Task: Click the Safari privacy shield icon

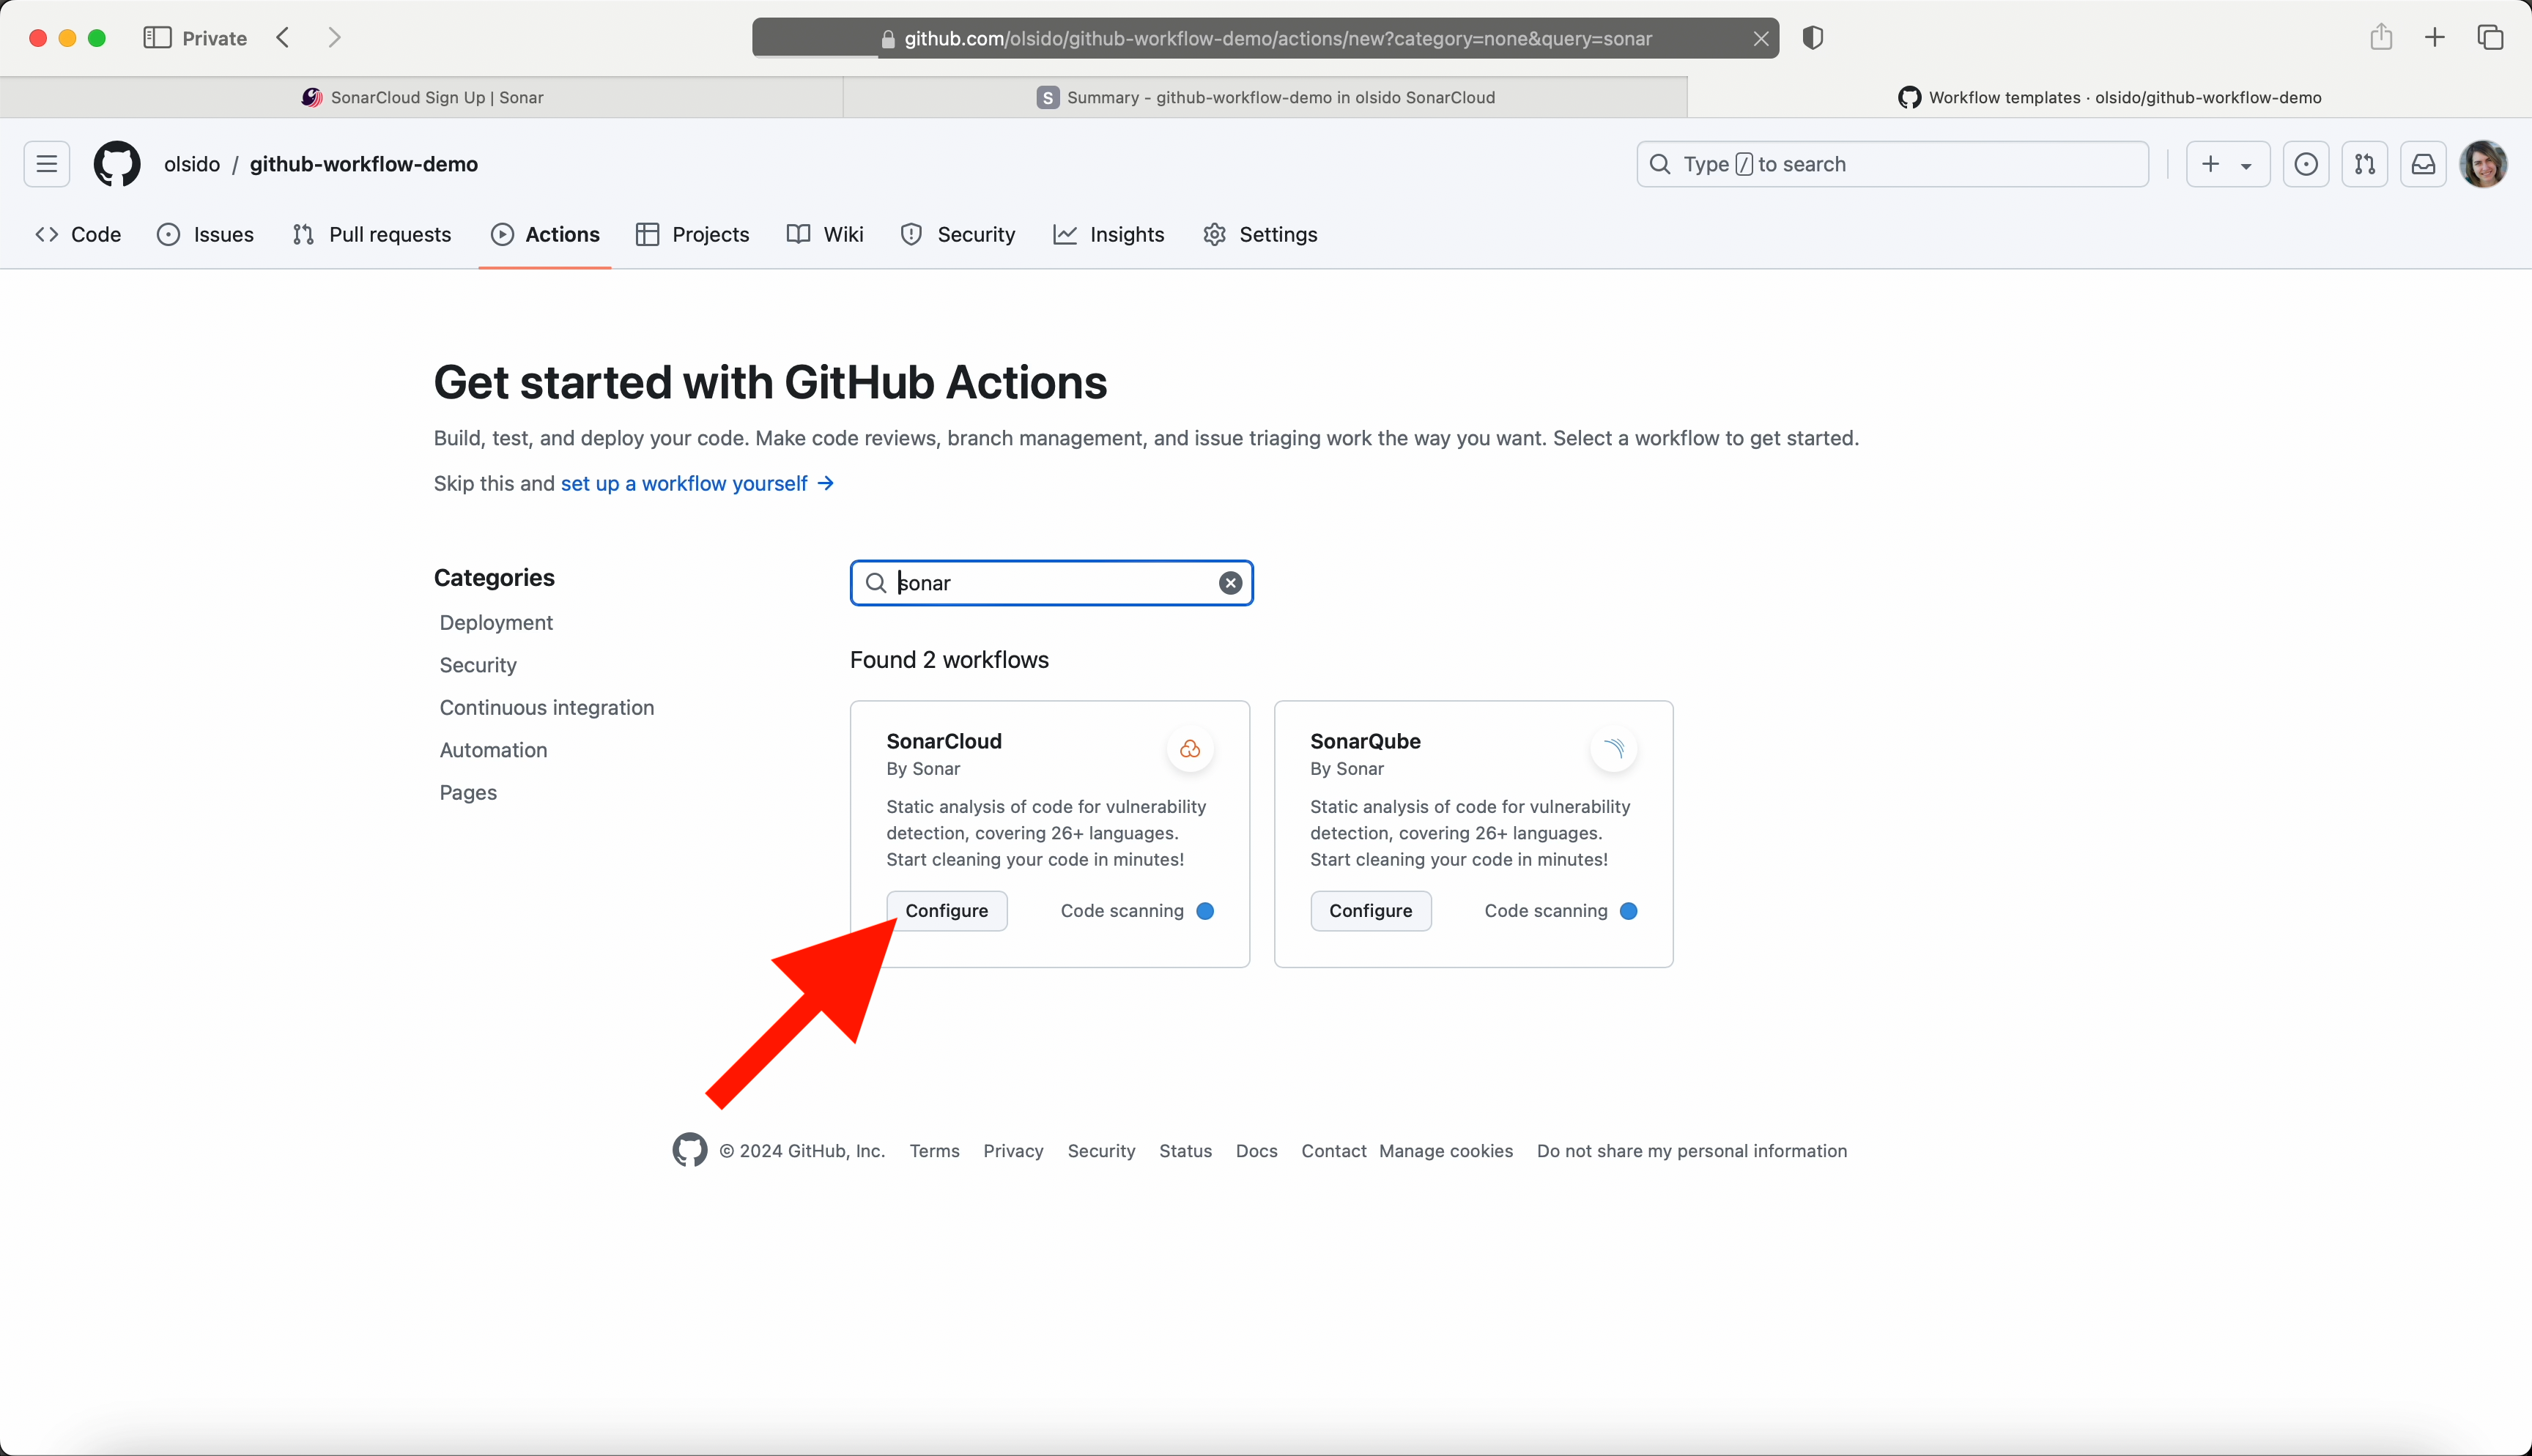Action: pyautogui.click(x=1813, y=38)
